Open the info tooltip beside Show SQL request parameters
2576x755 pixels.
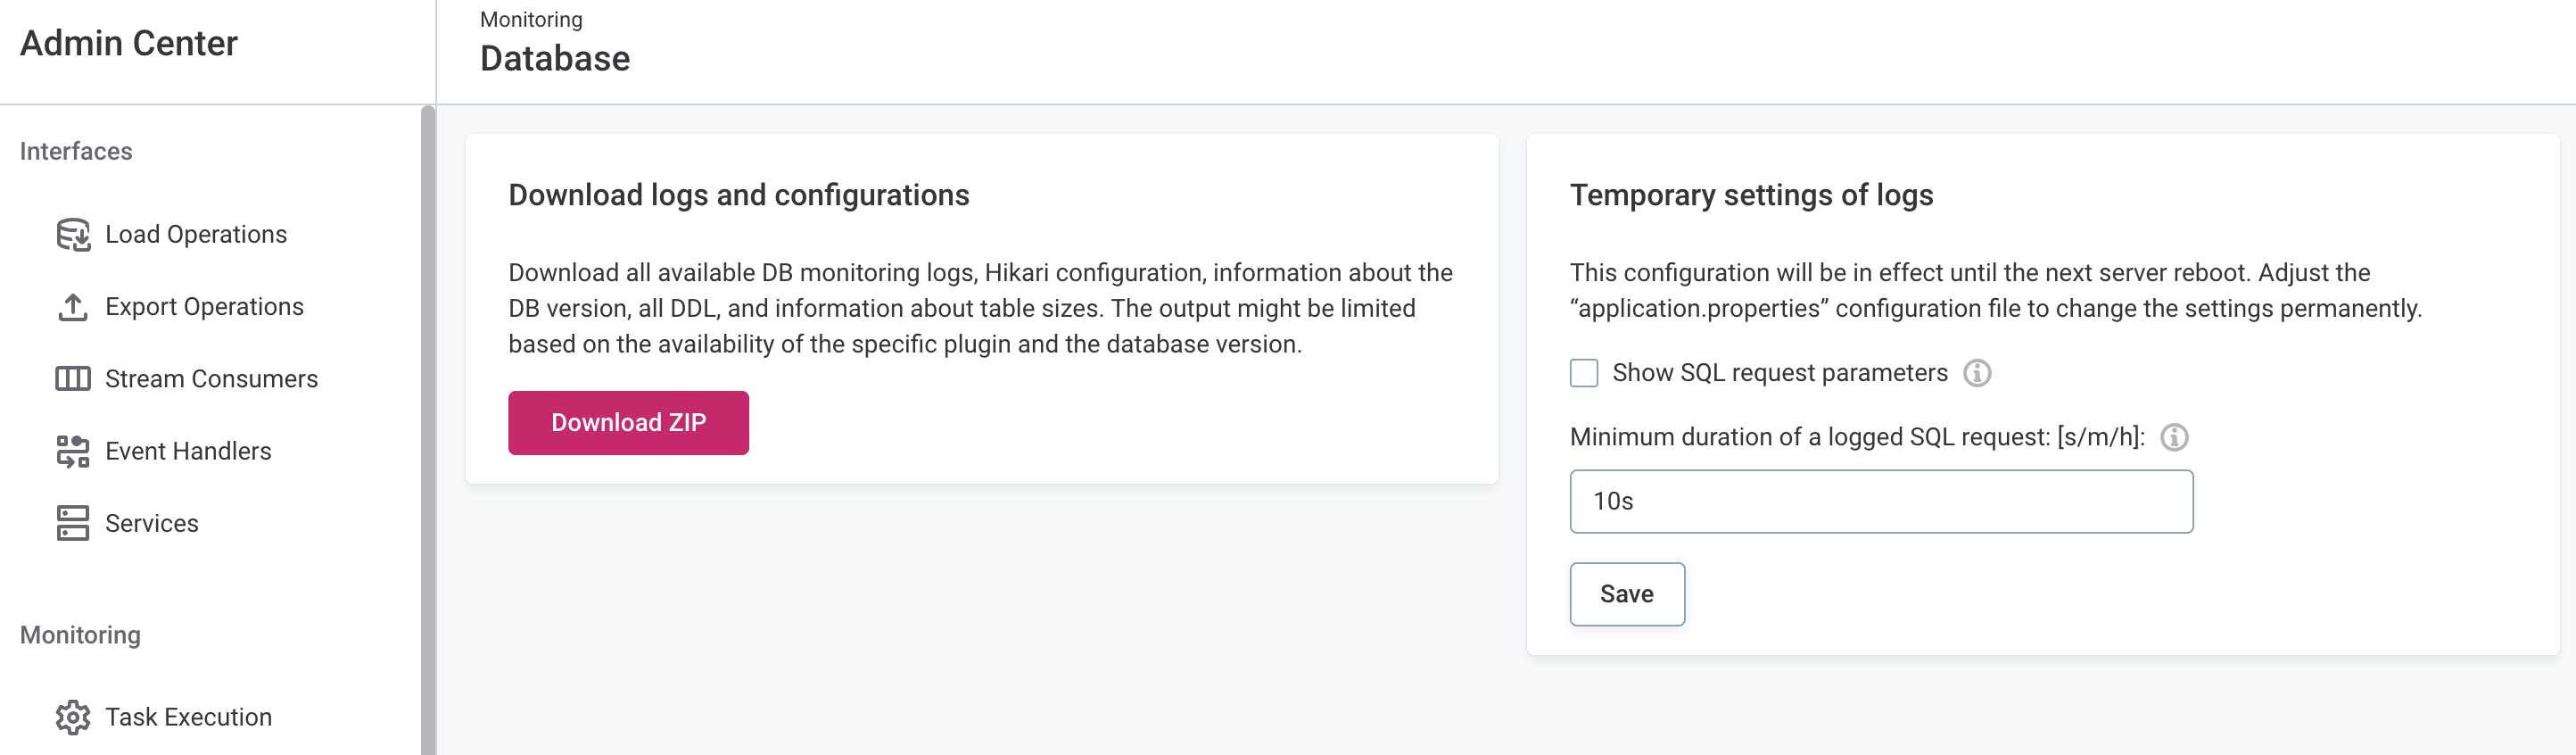[x=1978, y=373]
